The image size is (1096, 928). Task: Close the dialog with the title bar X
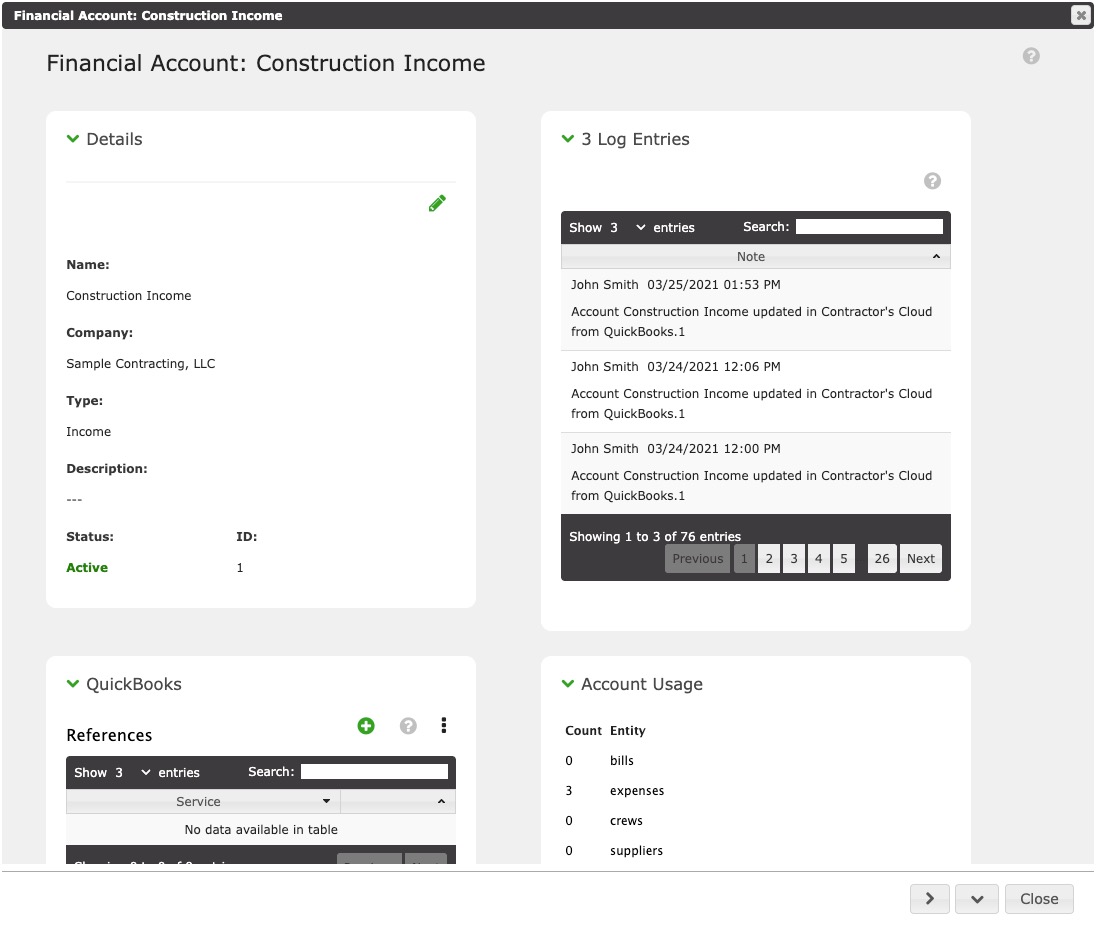pyautogui.click(x=1081, y=15)
